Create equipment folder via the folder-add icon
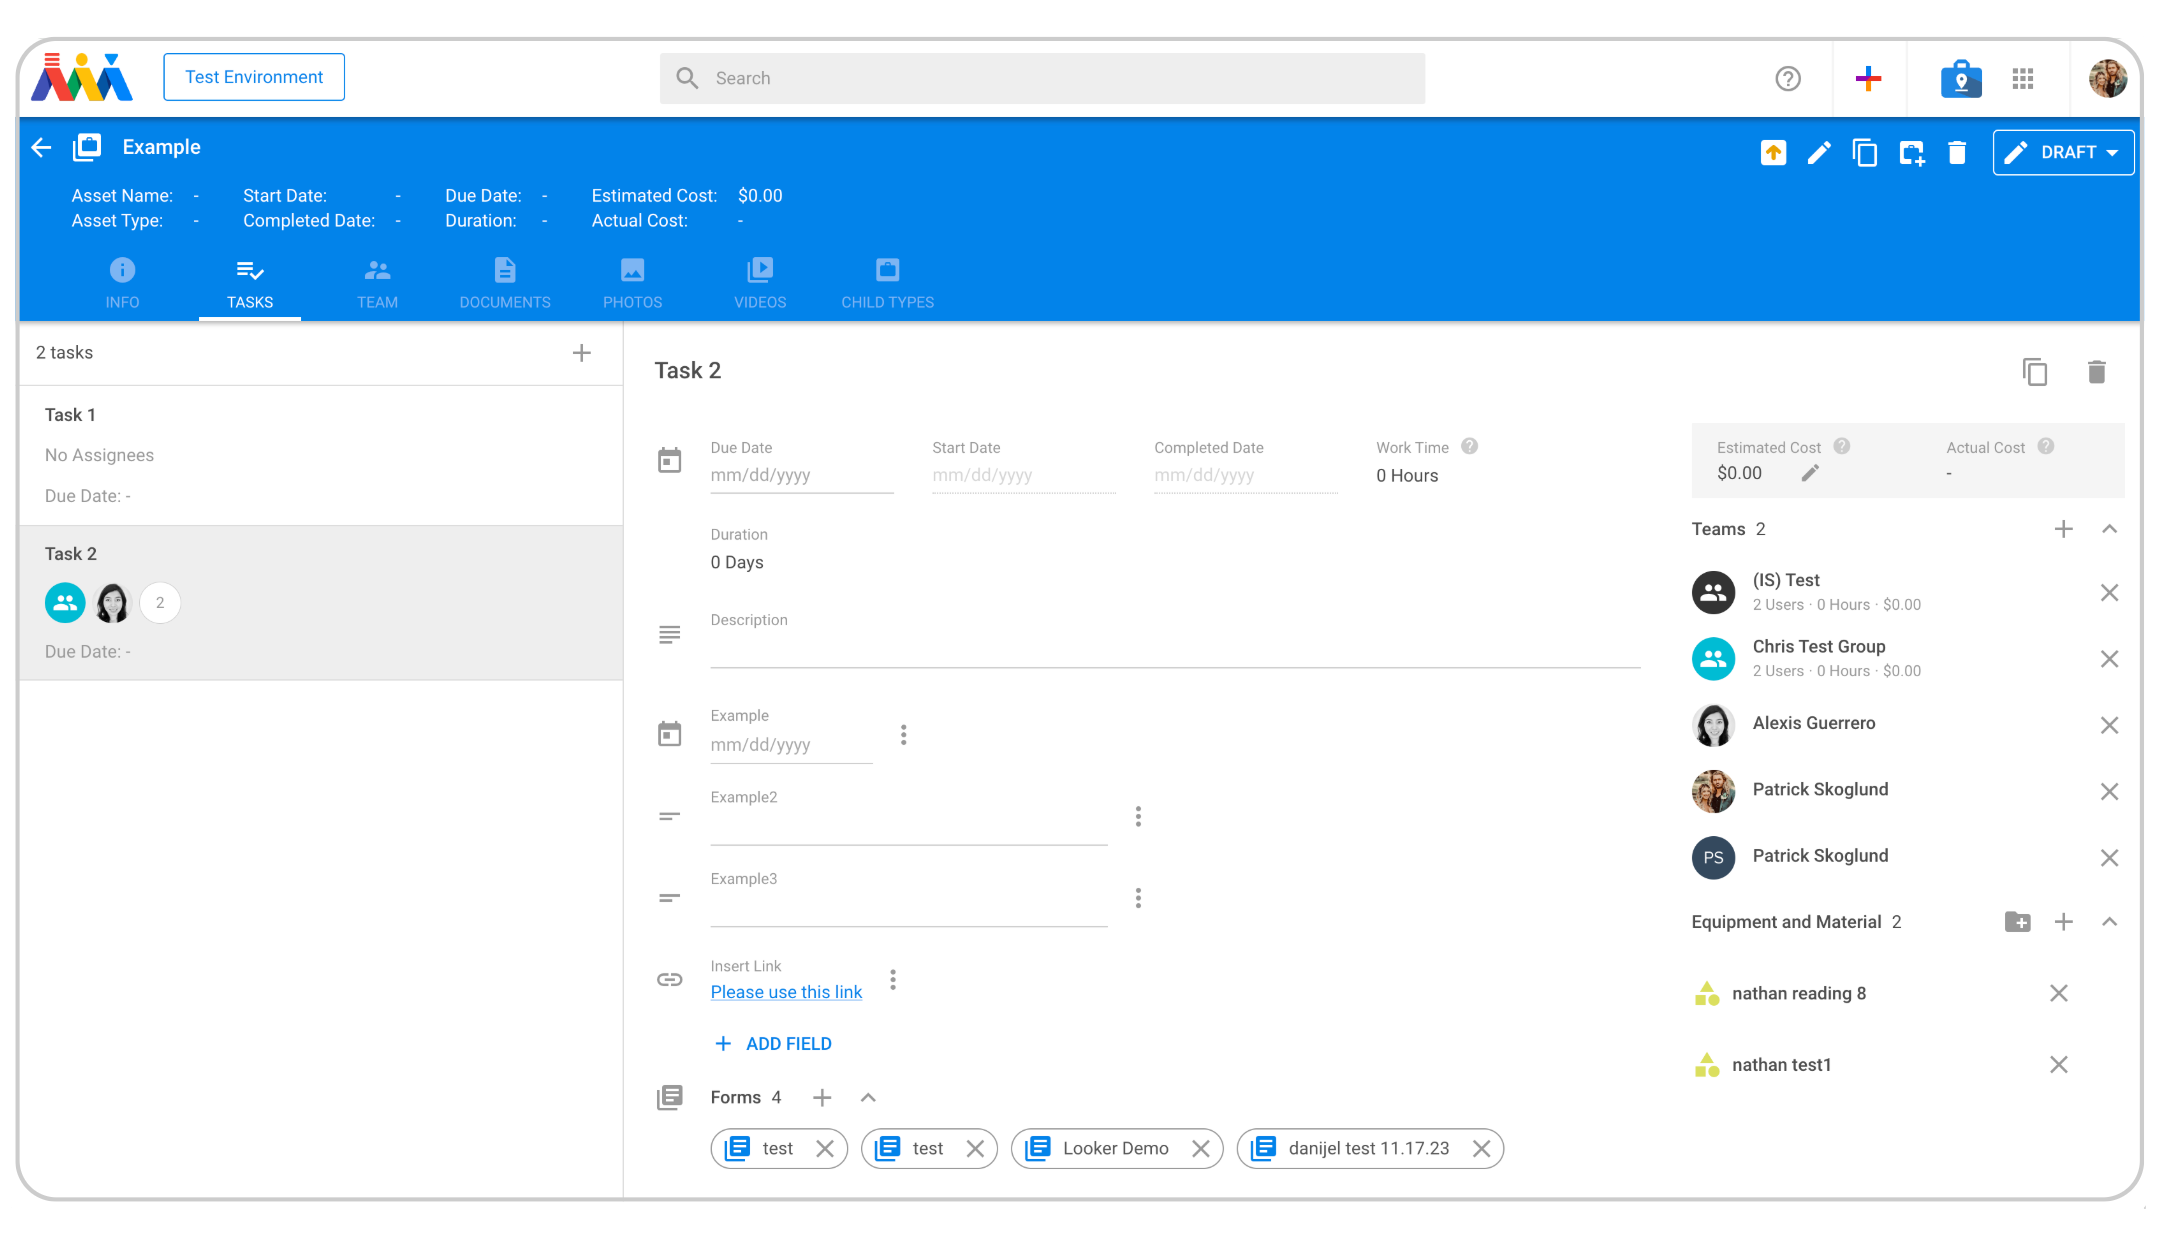 2019,921
